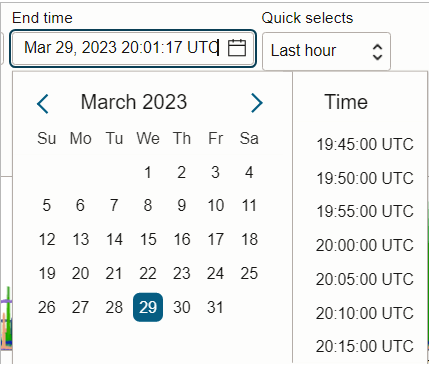Screen dimensions: 429x365
Task: Choose 20:00:00 UTC time option
Action: click(365, 245)
